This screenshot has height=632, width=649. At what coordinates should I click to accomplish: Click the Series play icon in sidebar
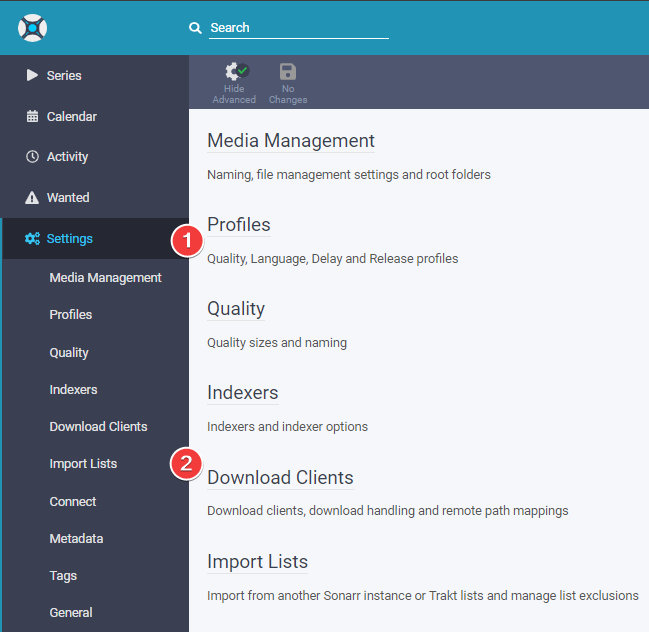(x=32, y=75)
